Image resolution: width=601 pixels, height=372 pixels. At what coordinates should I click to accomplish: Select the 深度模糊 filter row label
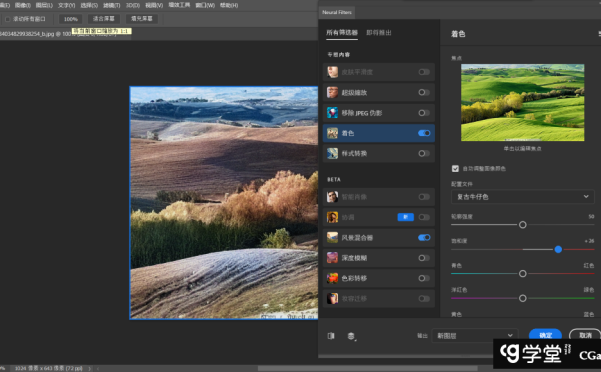click(x=354, y=258)
